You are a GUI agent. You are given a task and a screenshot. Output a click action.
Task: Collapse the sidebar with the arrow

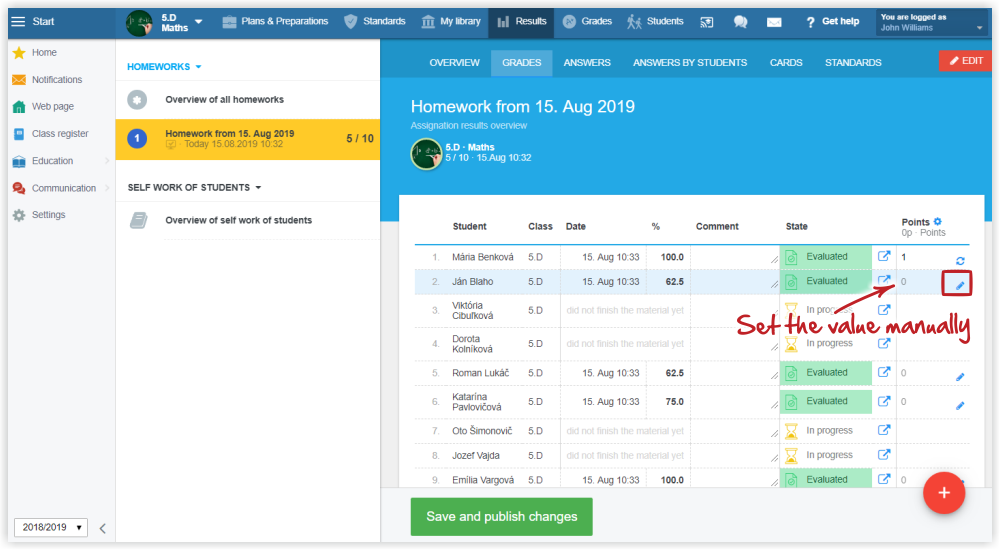click(103, 528)
